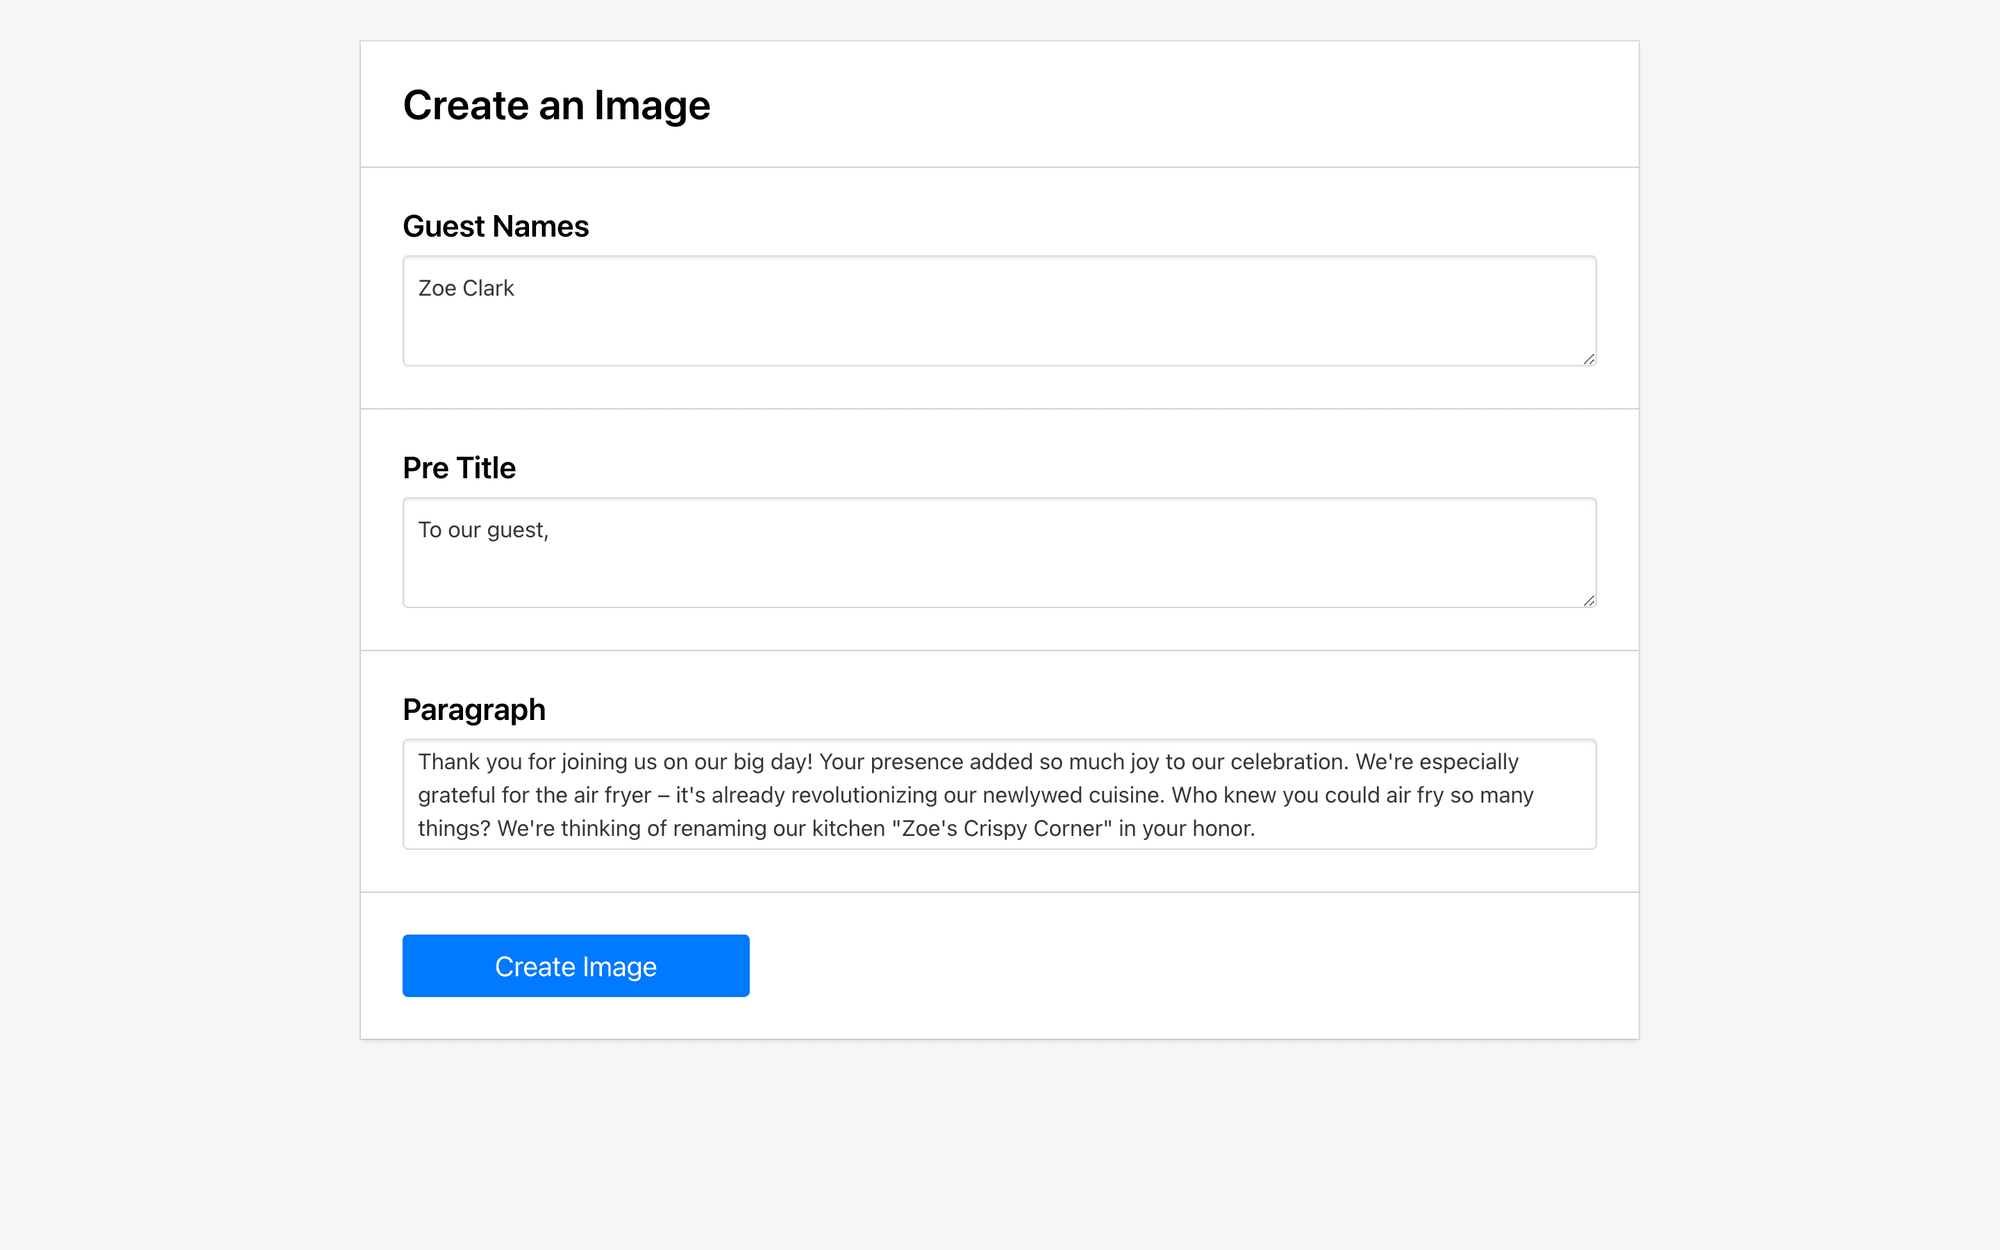Click the Create Image button
The image size is (2000, 1250).
575,965
